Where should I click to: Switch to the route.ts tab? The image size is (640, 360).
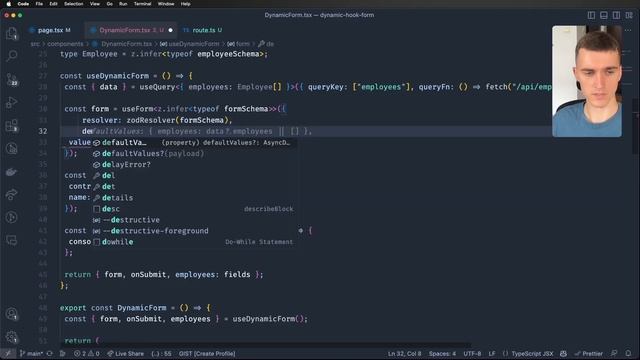[203, 30]
